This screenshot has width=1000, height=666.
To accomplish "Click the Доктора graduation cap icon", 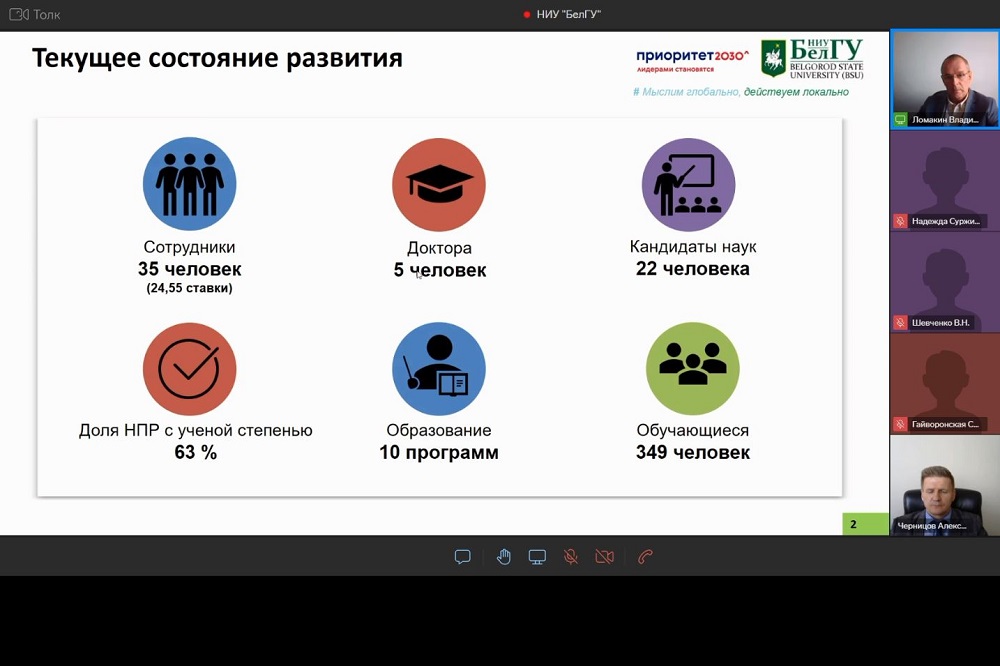I will 439,185.
